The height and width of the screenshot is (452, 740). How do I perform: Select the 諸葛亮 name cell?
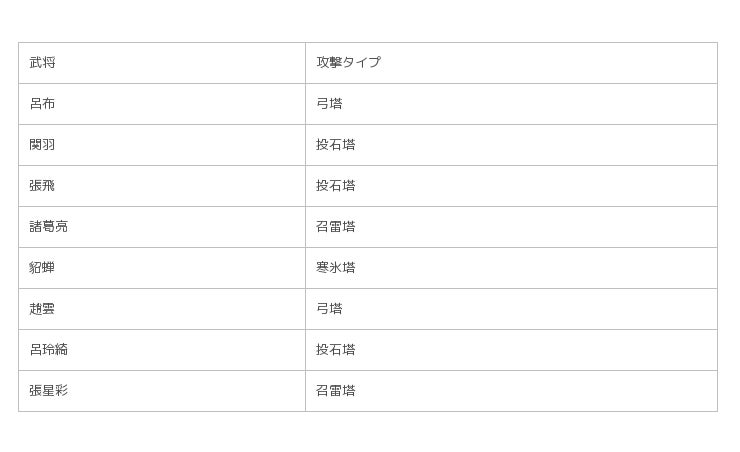pos(162,227)
